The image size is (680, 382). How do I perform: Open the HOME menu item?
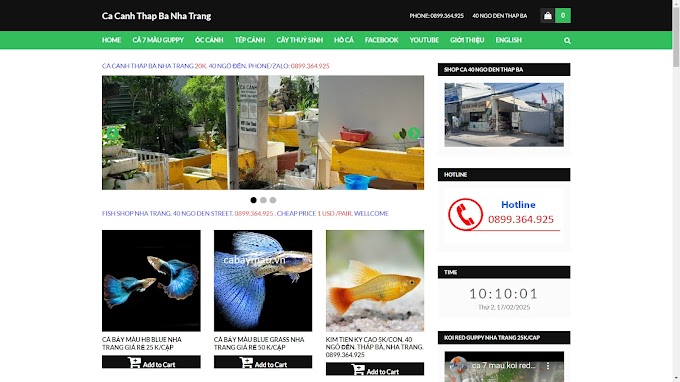click(111, 40)
